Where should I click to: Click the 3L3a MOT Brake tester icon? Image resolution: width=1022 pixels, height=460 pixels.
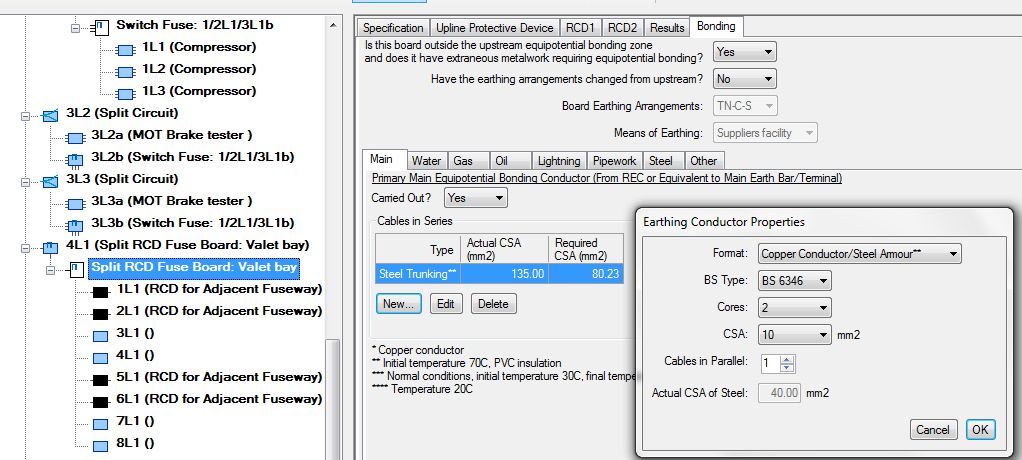(76, 203)
